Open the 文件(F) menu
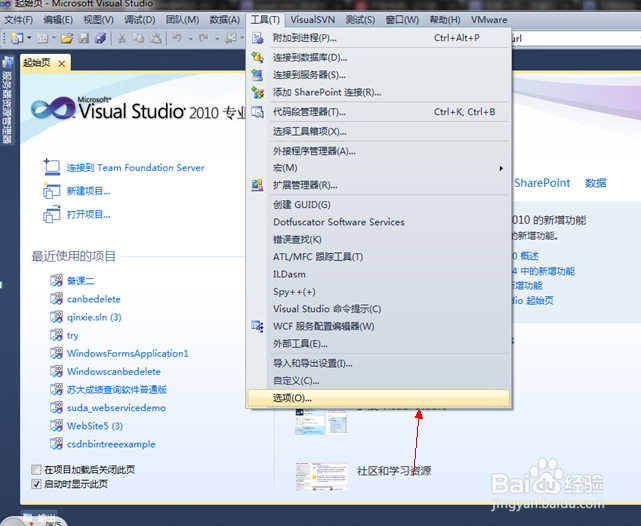Viewport: 641px width, 526px height. pyautogui.click(x=18, y=20)
